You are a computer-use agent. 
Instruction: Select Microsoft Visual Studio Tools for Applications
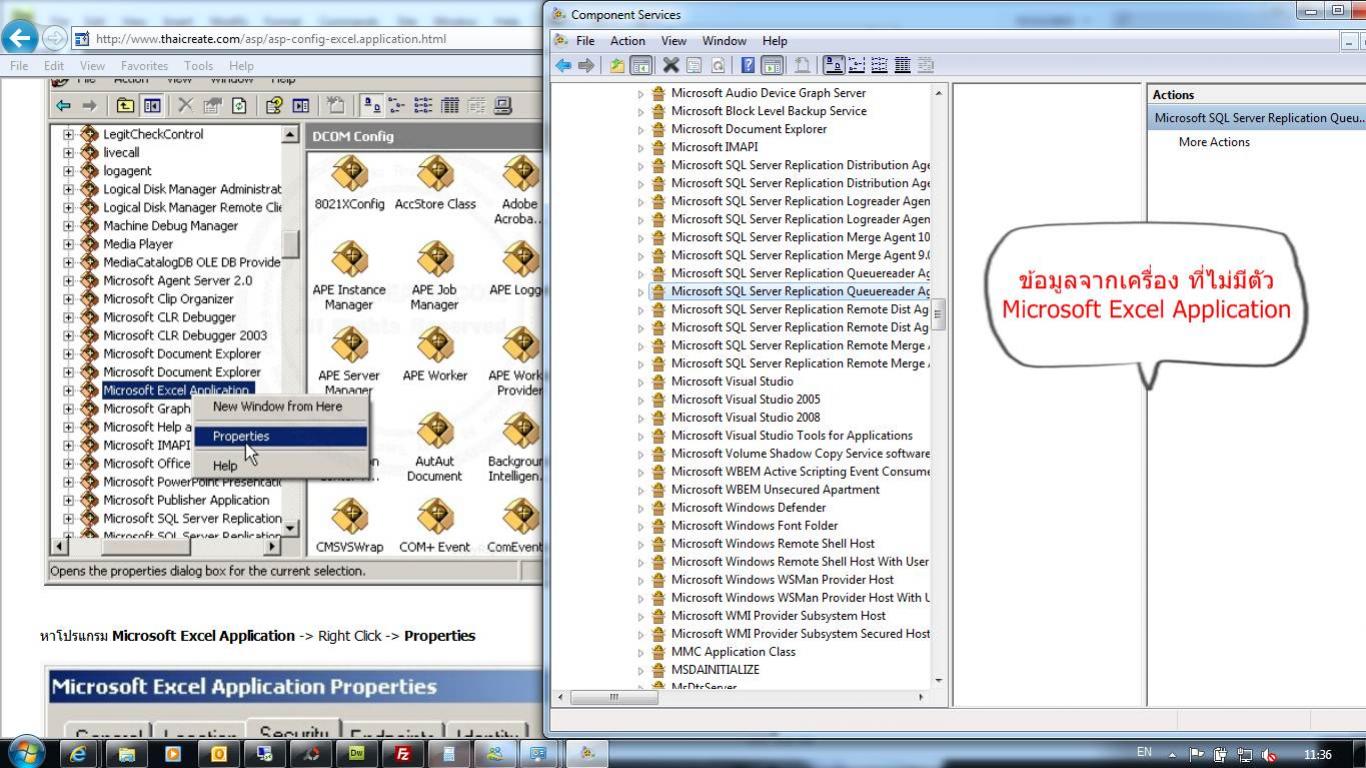tap(791, 435)
